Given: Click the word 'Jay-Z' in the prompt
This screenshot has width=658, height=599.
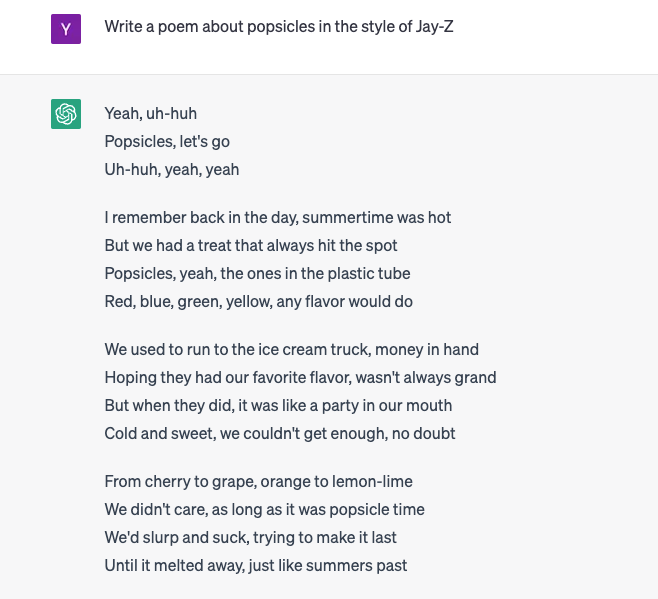Looking at the screenshot, I should pos(434,27).
